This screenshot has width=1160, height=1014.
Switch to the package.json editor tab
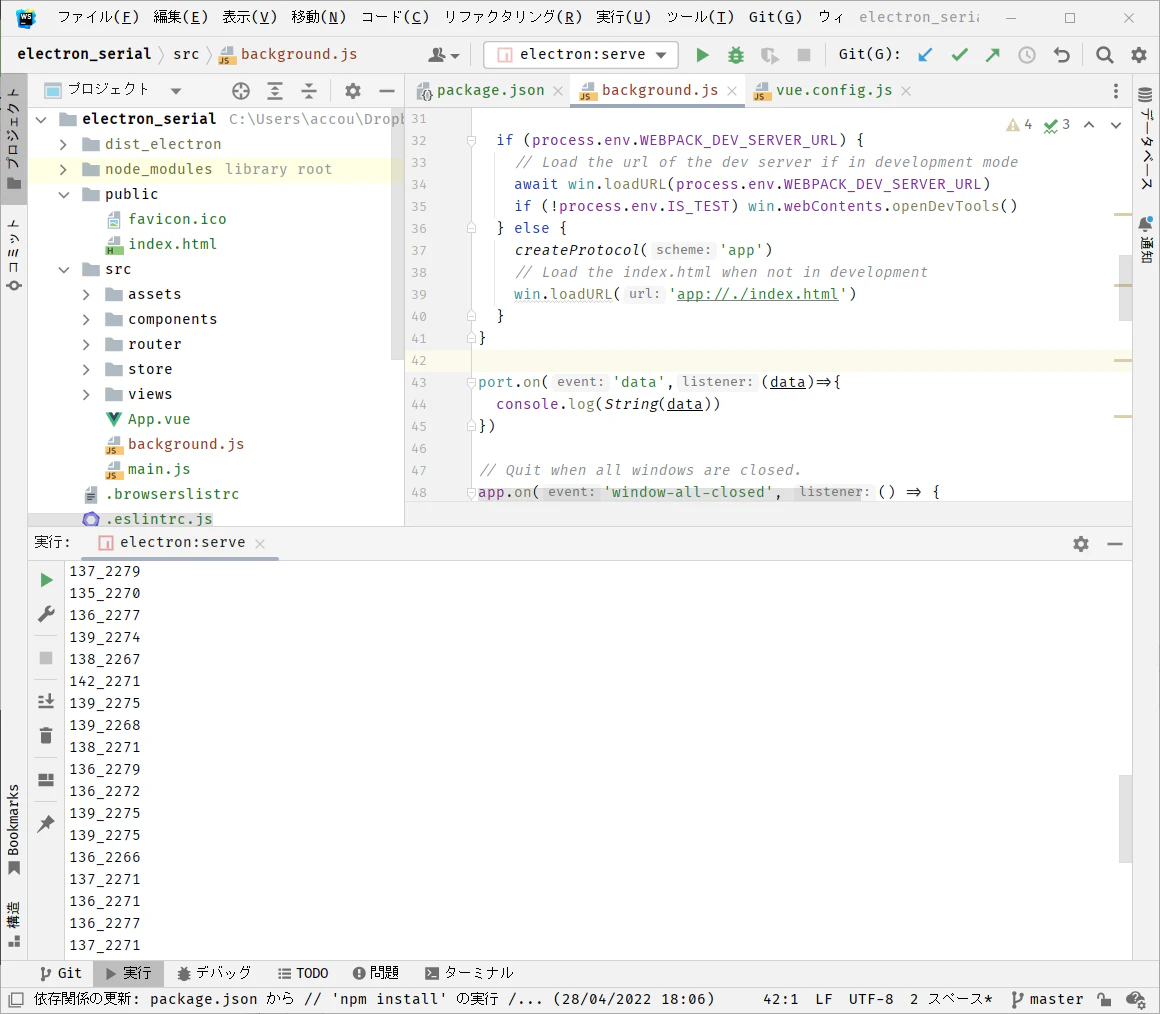tap(490, 90)
